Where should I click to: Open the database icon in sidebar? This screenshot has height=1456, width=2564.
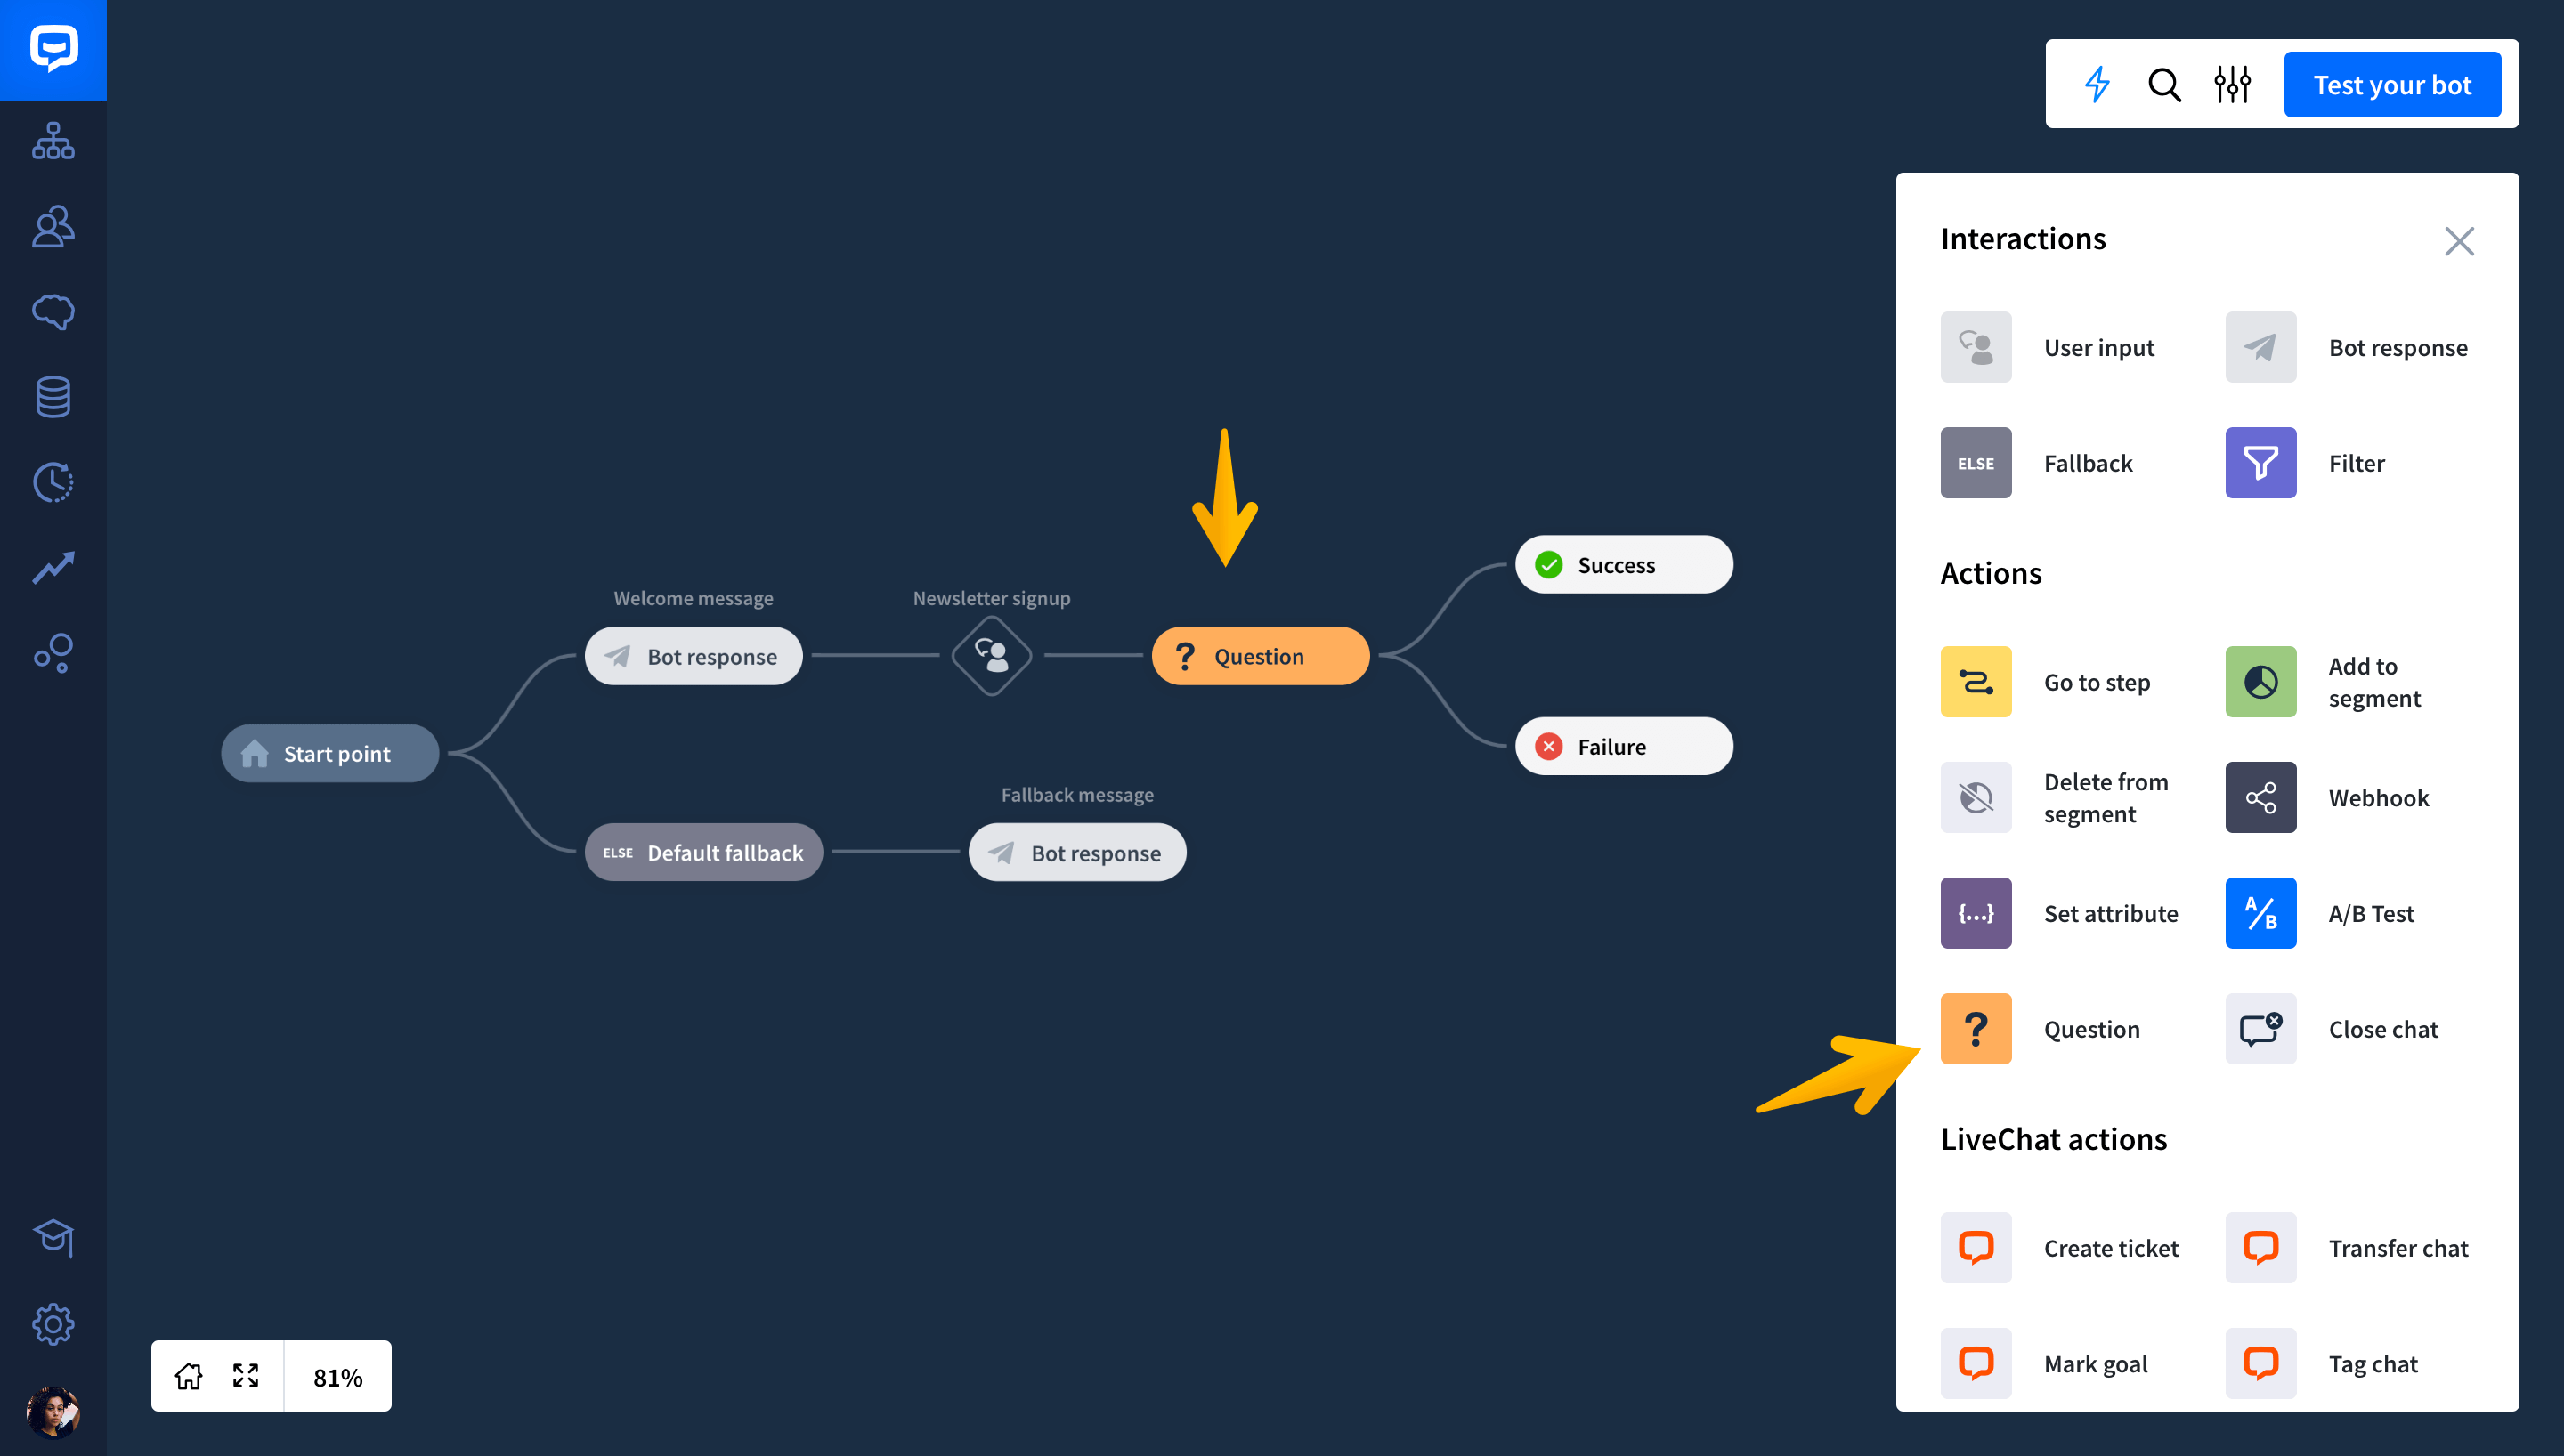point(53,397)
